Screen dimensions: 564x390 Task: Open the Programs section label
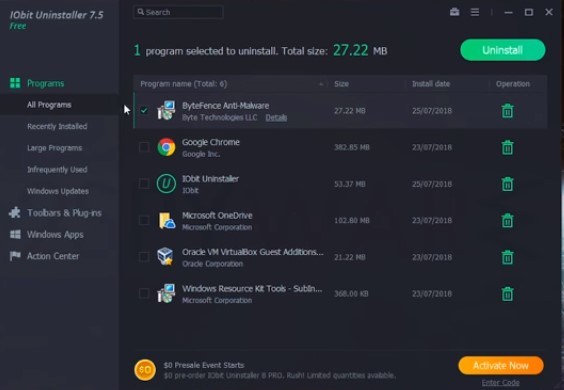coord(46,83)
